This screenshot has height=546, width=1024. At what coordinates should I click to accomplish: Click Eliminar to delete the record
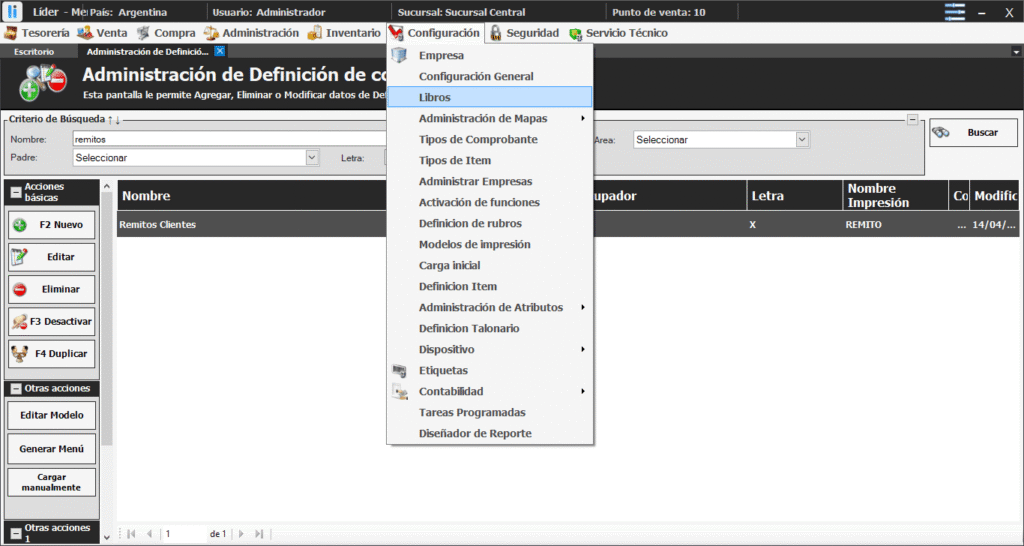click(x=52, y=290)
